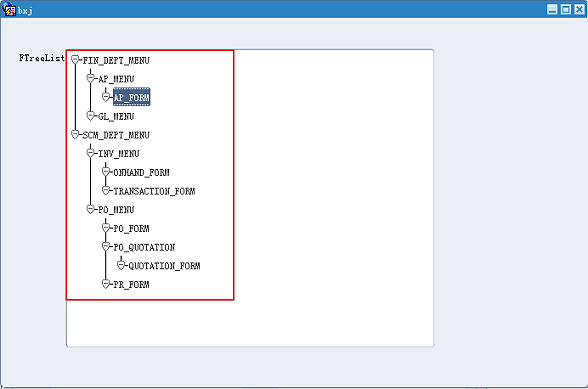Select the SCM_DEPT_MENU label
Screen dimensions: 588x389
pyautogui.click(x=116, y=135)
